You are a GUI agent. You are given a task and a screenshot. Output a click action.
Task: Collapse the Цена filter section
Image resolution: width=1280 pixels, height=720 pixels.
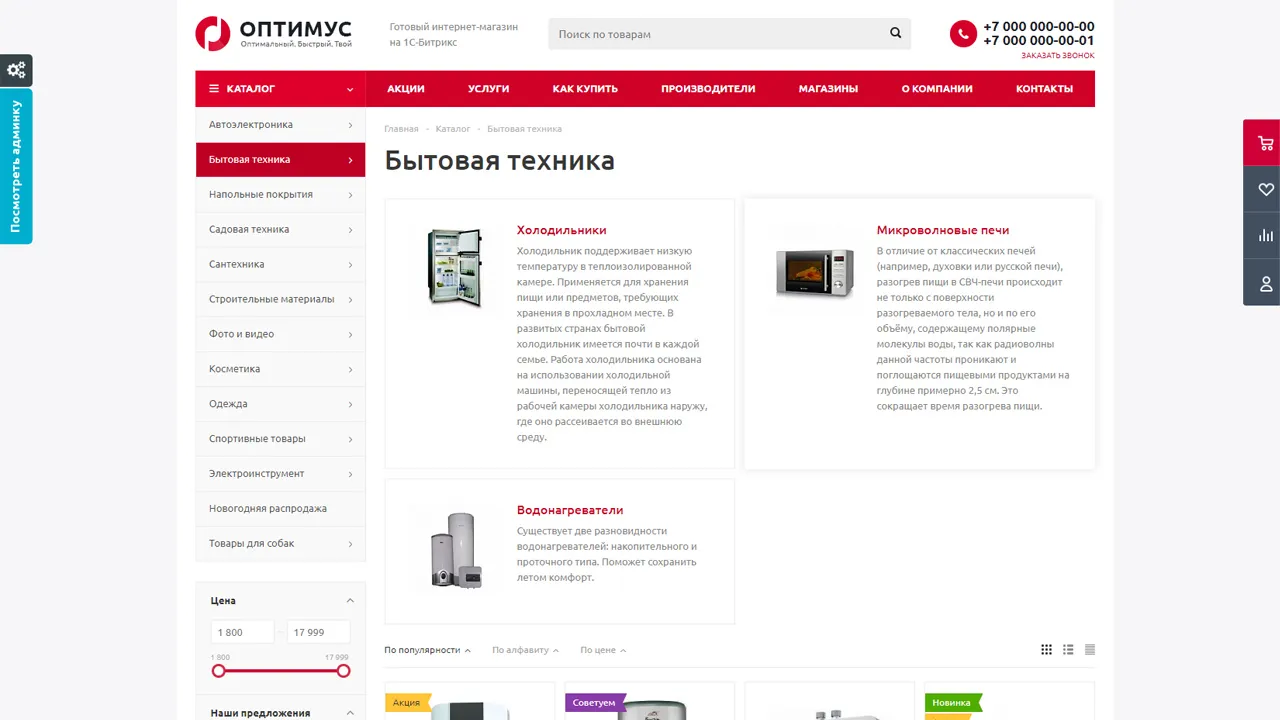tap(350, 601)
